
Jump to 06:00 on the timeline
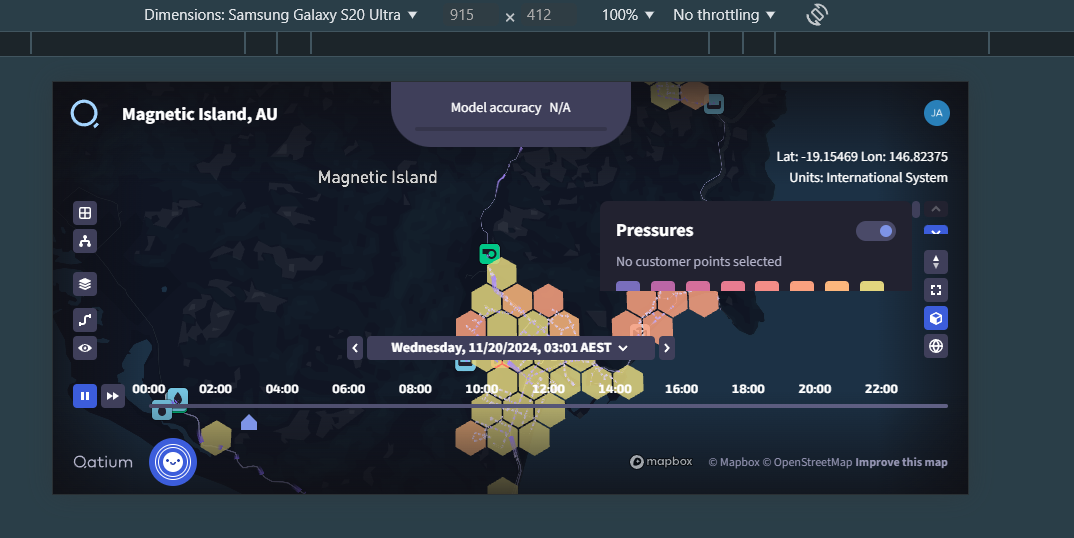(348, 389)
